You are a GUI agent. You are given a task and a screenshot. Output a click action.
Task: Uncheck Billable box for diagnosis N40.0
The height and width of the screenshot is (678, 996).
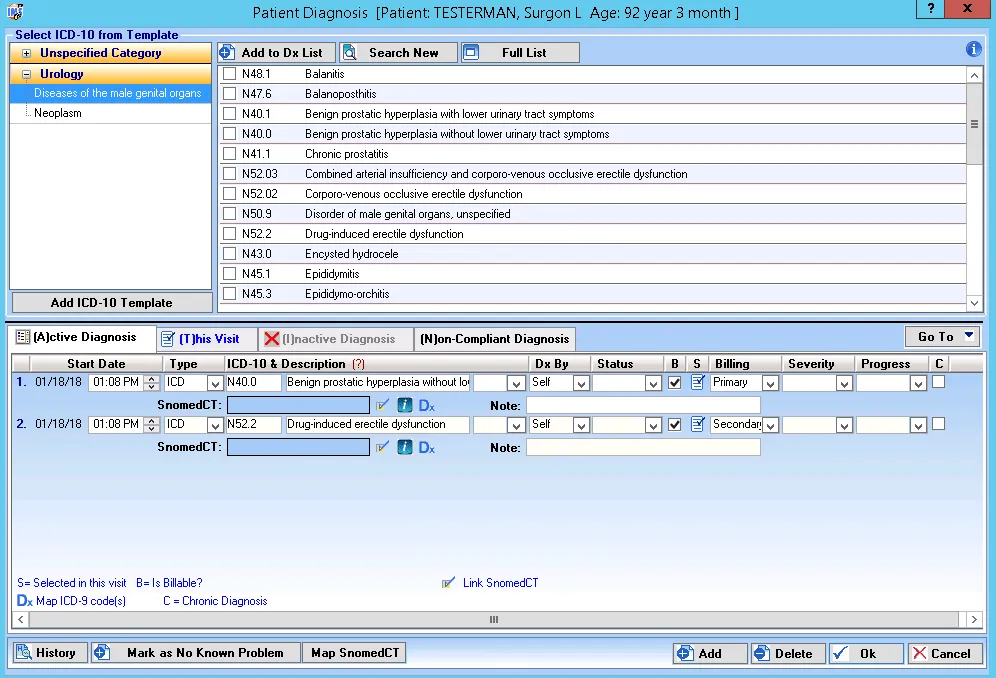(x=675, y=382)
